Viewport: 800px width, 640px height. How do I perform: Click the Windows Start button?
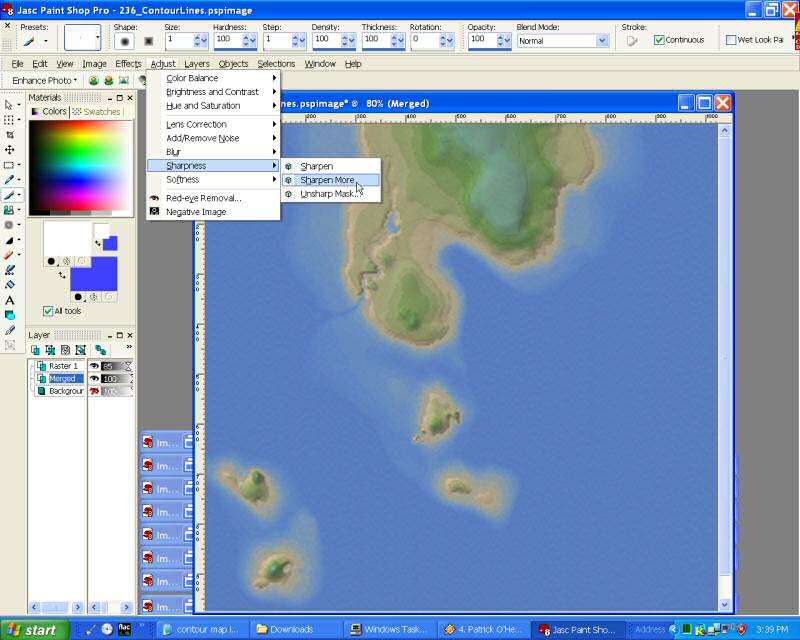(x=34, y=630)
